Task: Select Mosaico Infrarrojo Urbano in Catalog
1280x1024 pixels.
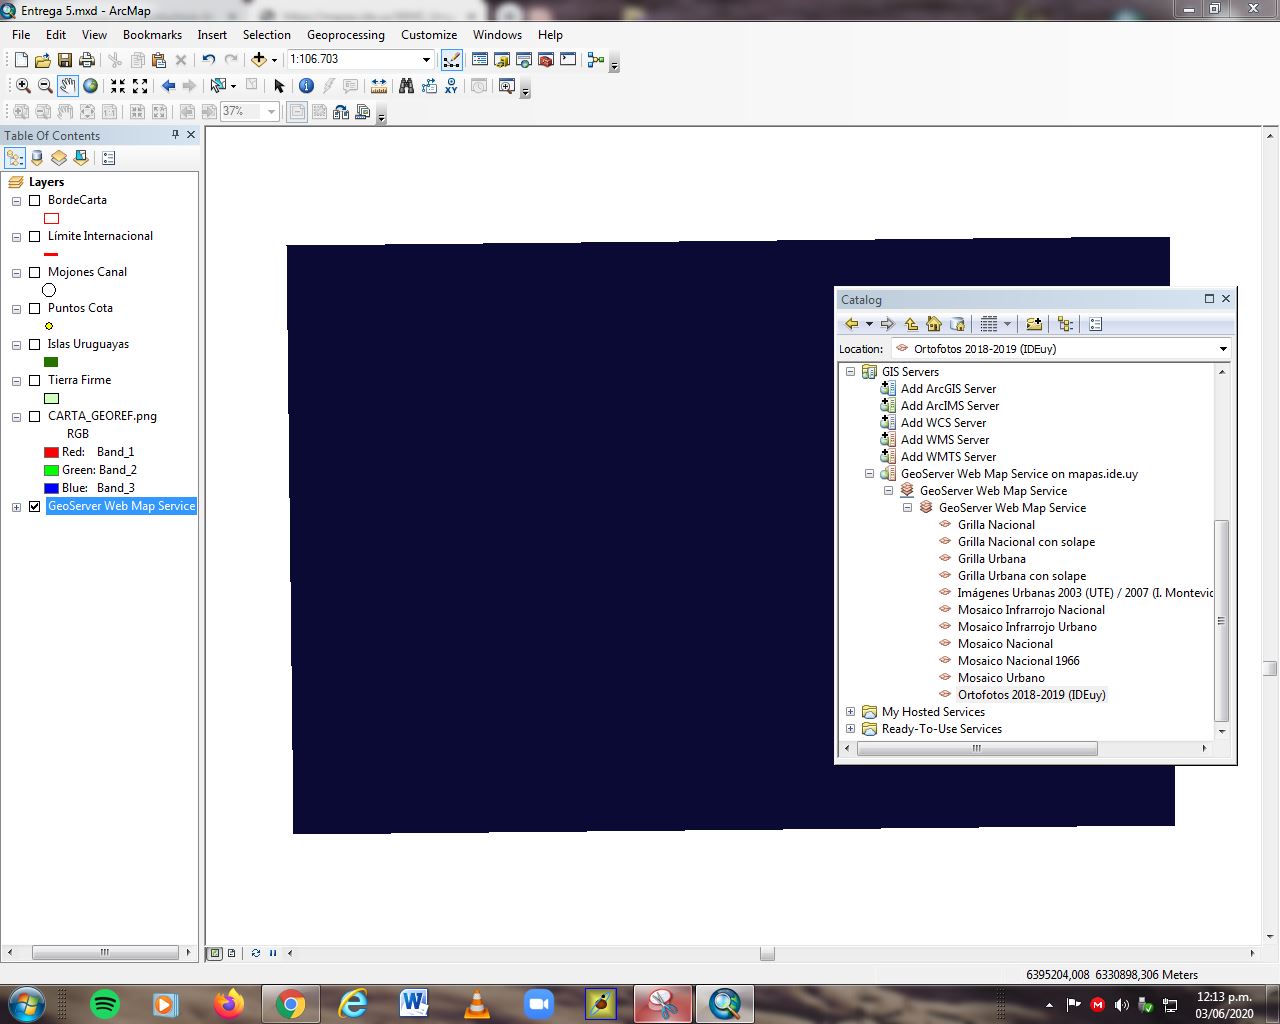Action: [1027, 627]
